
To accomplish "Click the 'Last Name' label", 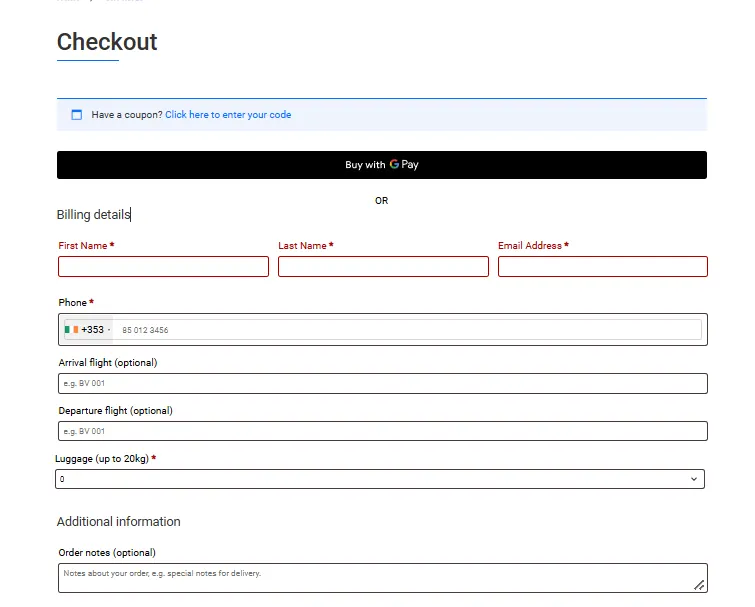I will click(302, 245).
